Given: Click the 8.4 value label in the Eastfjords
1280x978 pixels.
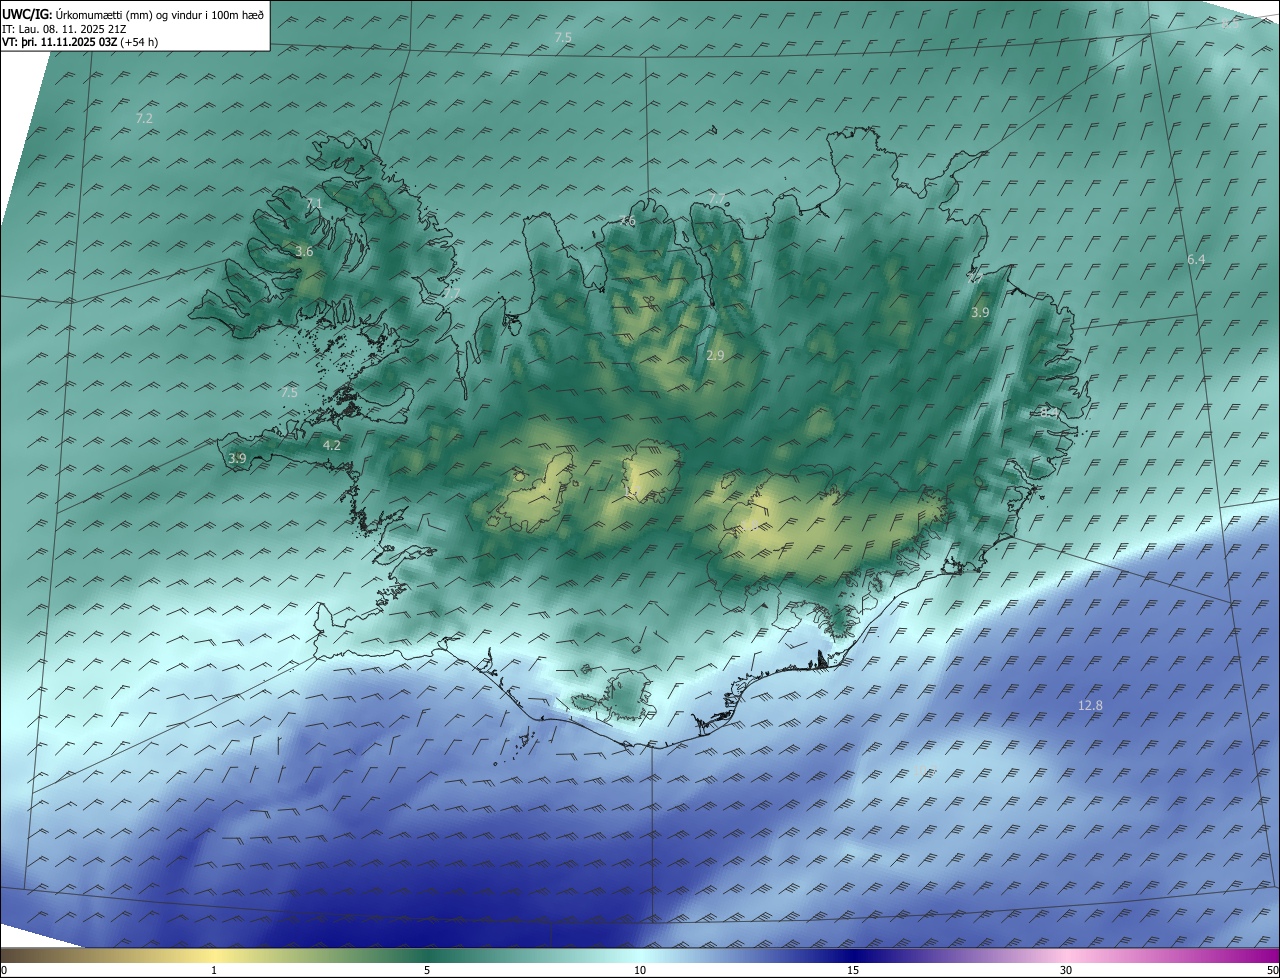Looking at the screenshot, I should 1048,411.
